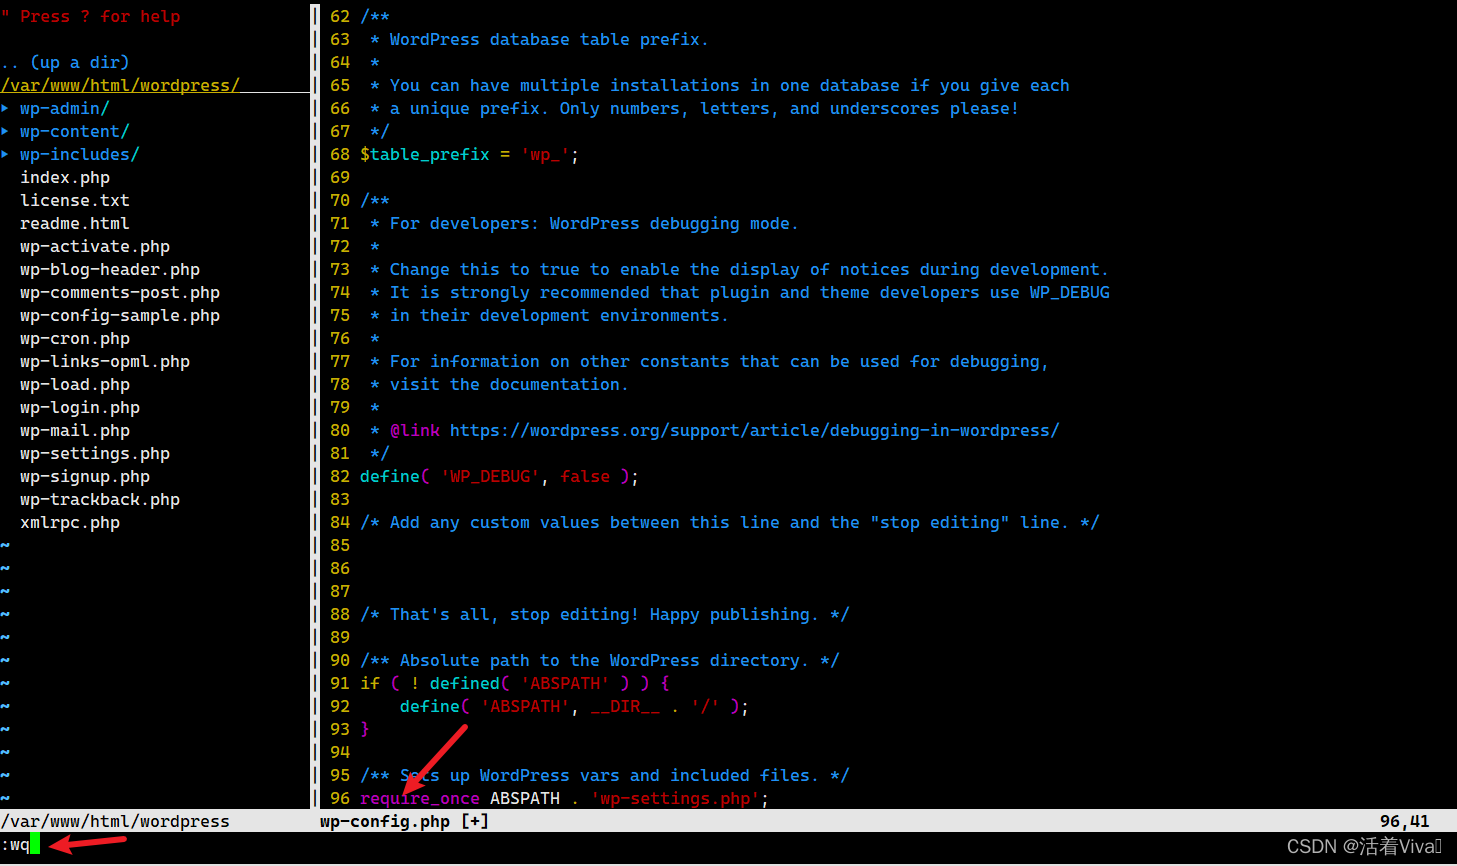Click WP_DEBUG mention in line 74 comment
Image resolution: width=1457 pixels, height=866 pixels.
point(1070,292)
